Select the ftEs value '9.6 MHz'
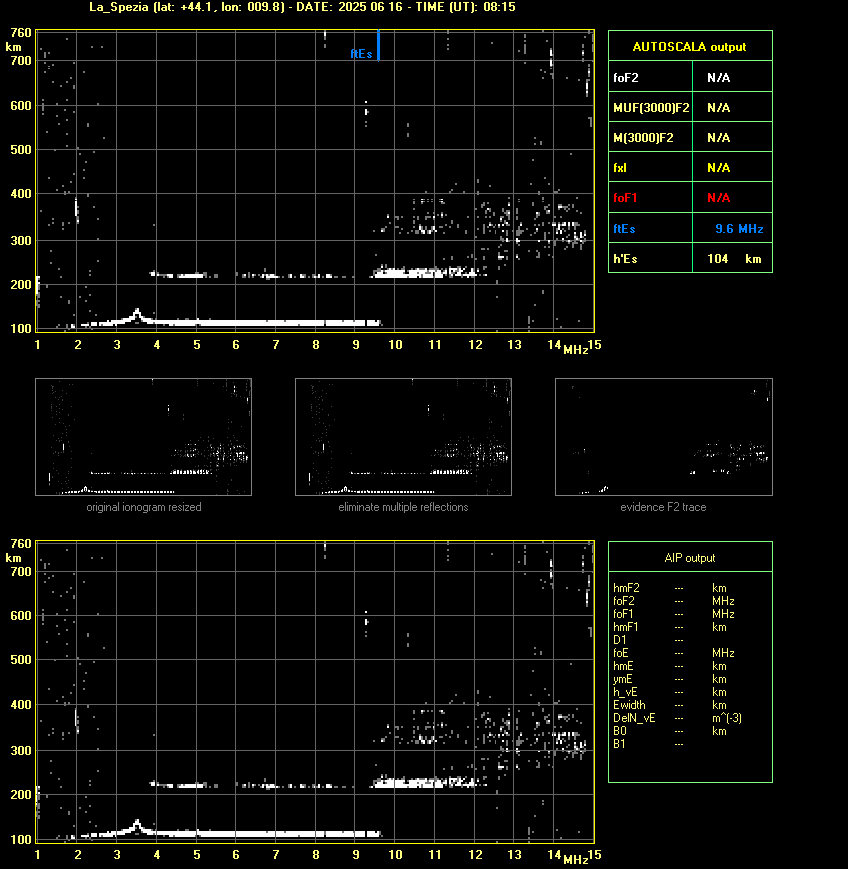Image resolution: width=848 pixels, height=869 pixels. tap(739, 228)
